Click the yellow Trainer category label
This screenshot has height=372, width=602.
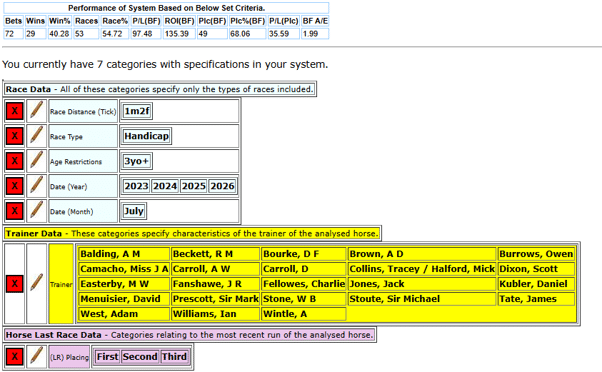(x=61, y=284)
